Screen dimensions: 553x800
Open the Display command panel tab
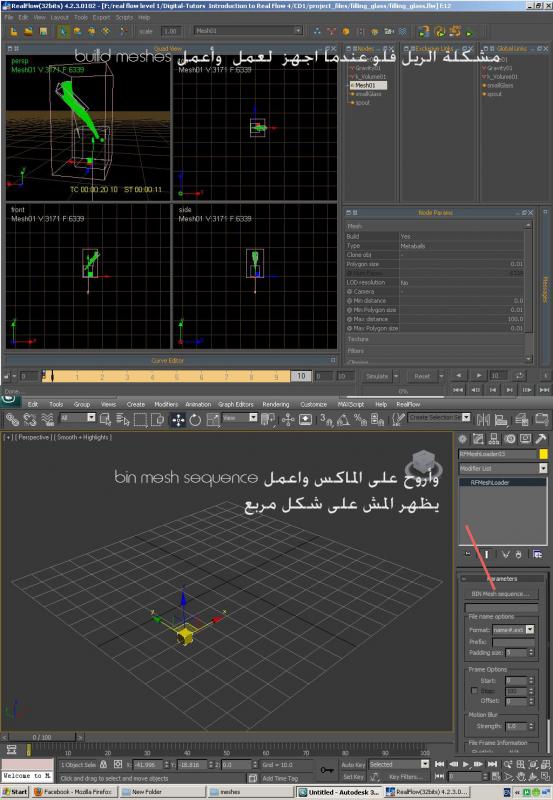[x=525, y=439]
